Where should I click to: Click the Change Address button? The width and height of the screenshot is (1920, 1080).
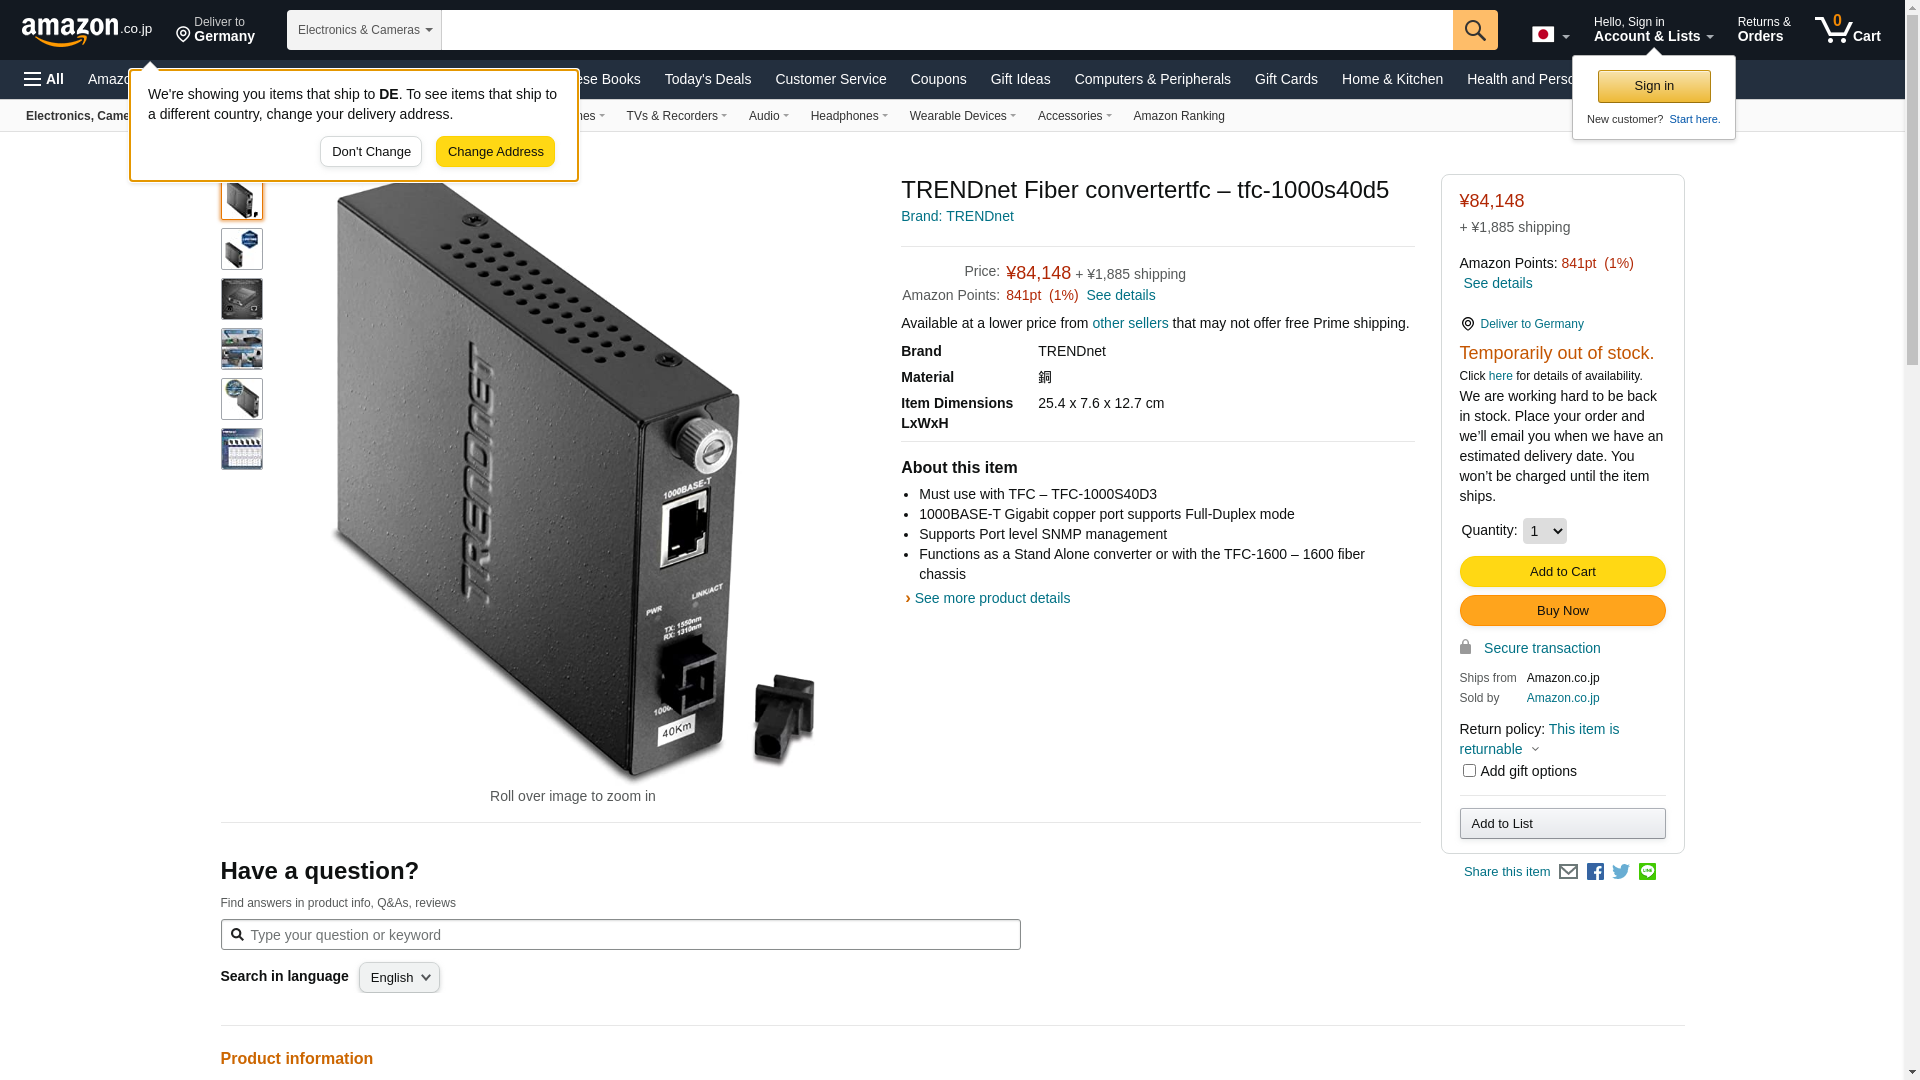[495, 152]
